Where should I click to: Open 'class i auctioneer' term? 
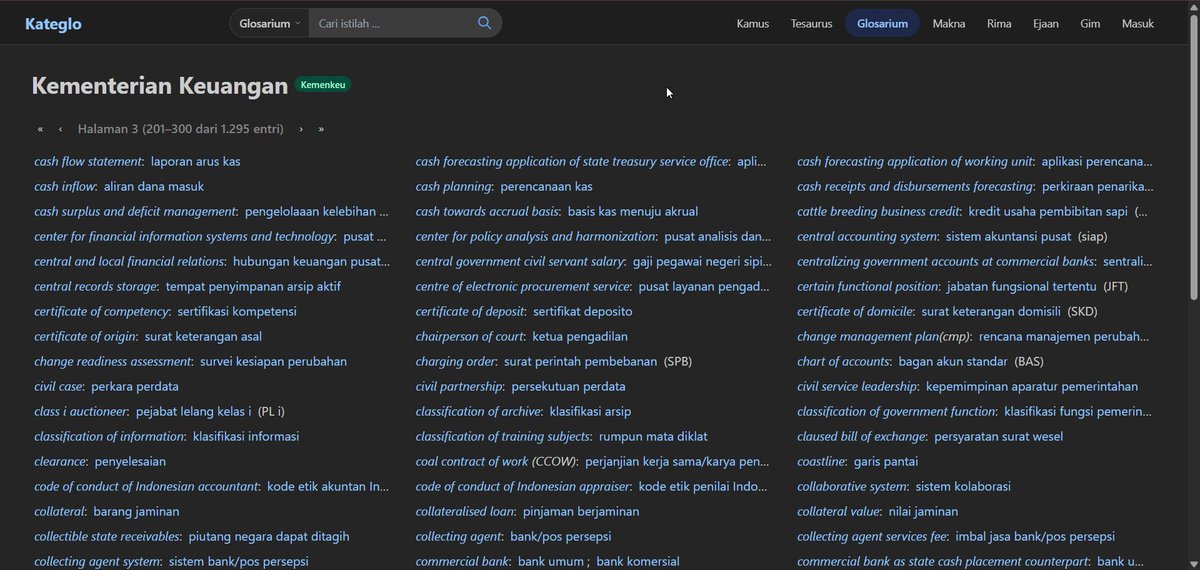click(x=81, y=411)
